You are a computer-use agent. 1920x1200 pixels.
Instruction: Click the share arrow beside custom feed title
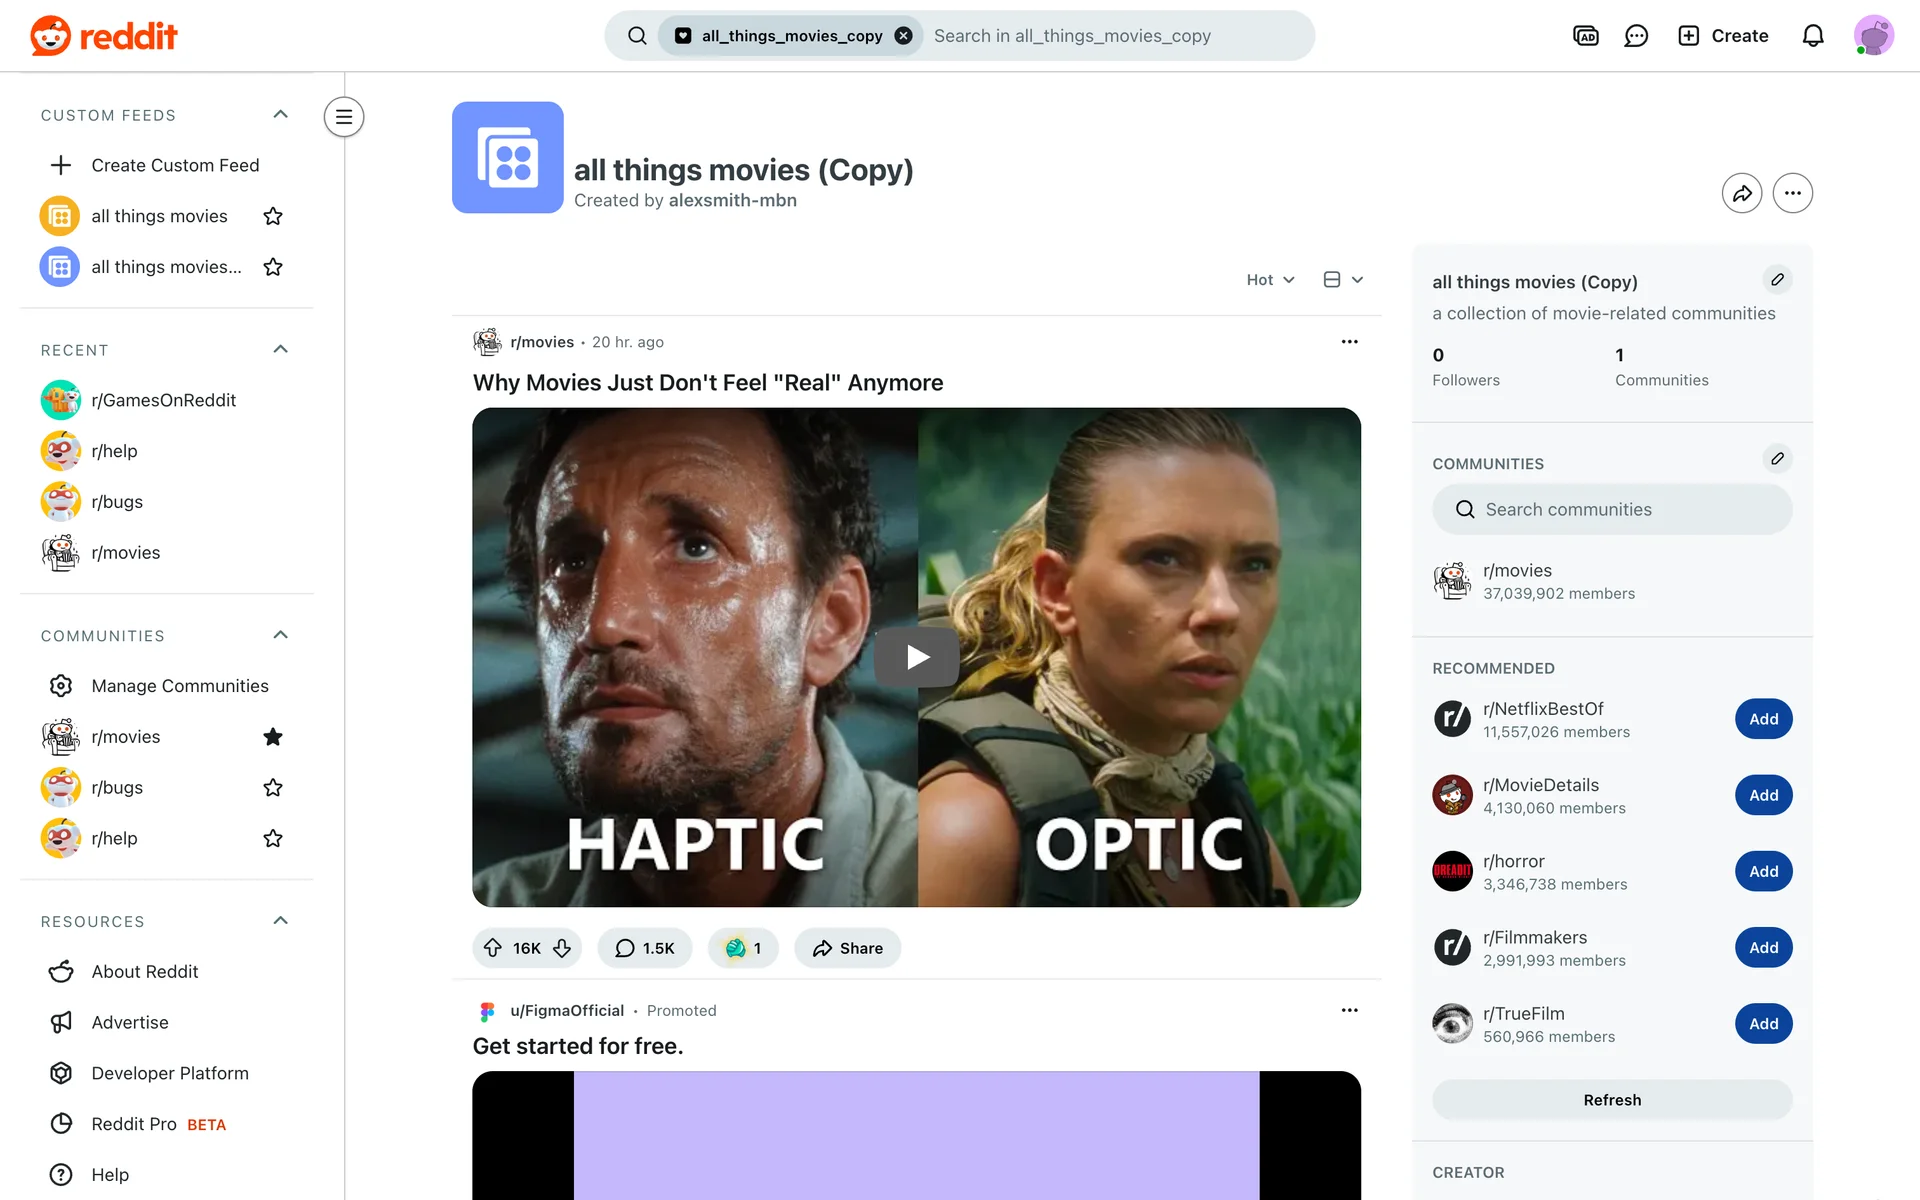(x=1741, y=193)
